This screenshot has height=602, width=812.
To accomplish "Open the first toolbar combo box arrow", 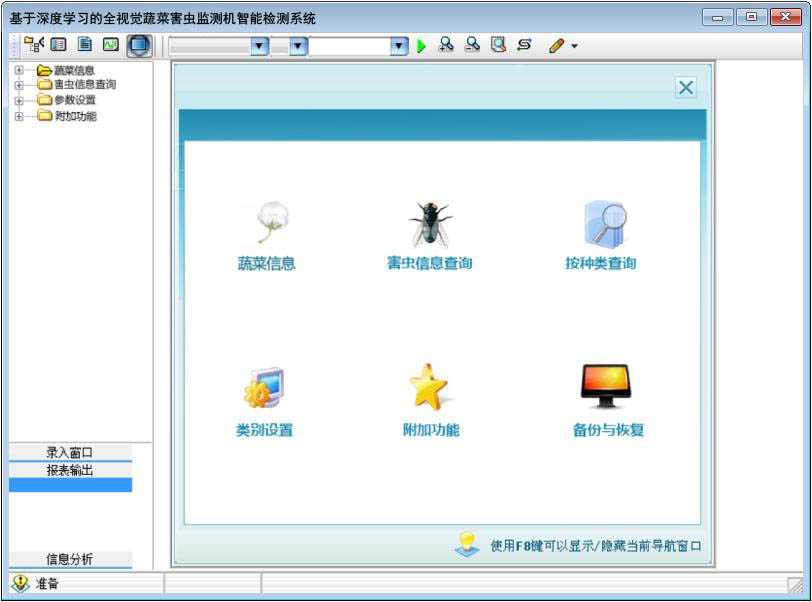I will 259,46.
